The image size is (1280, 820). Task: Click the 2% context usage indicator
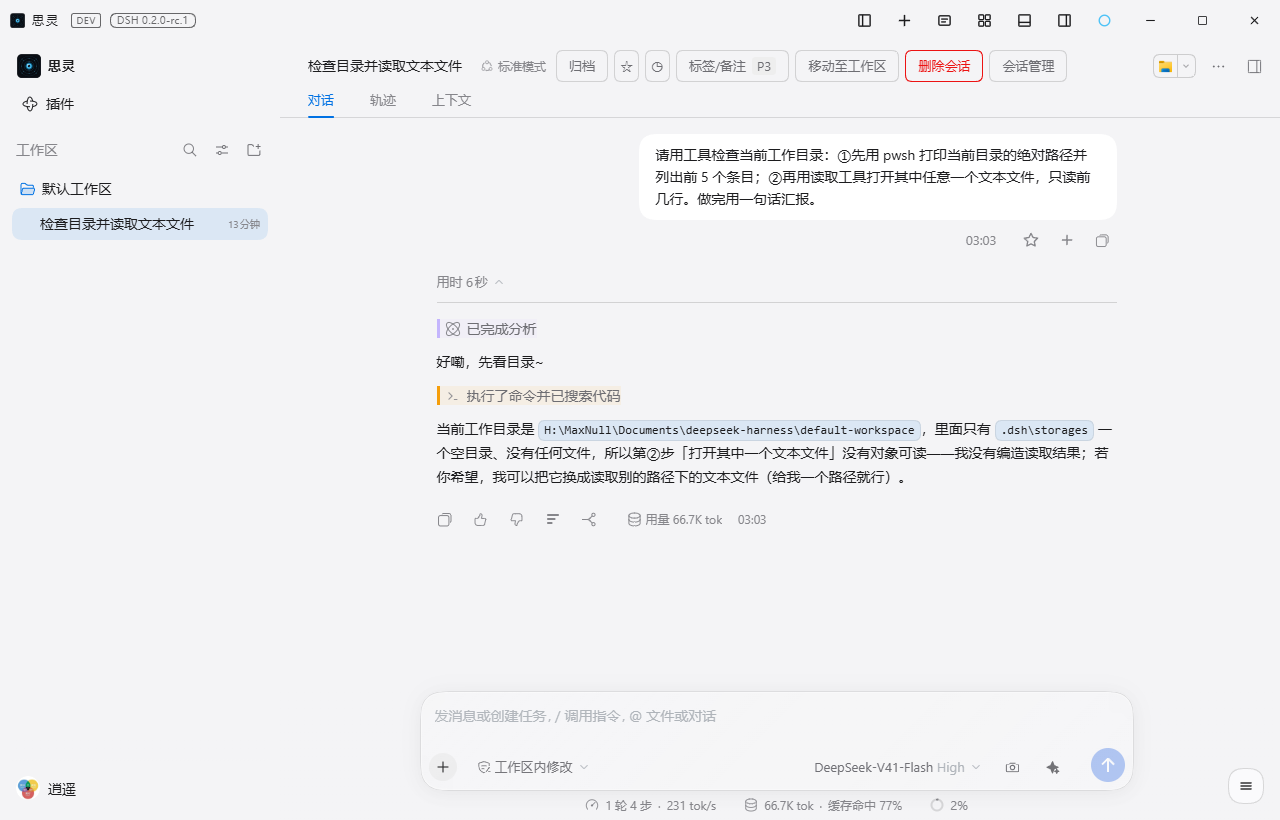tap(949, 805)
